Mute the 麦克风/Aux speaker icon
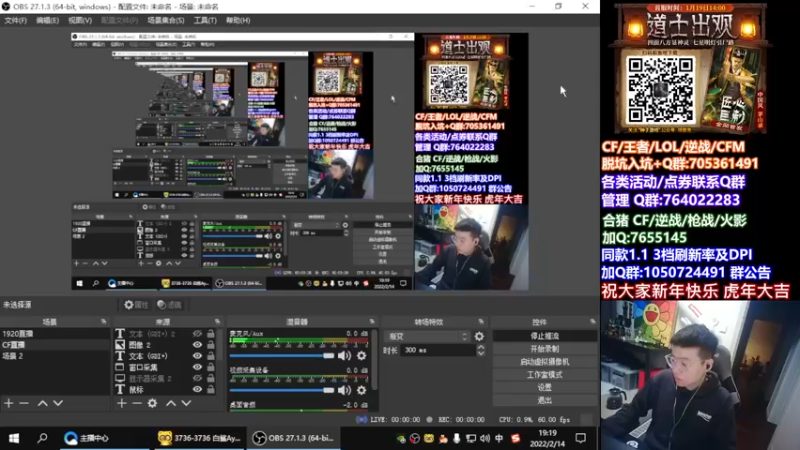 344,356
